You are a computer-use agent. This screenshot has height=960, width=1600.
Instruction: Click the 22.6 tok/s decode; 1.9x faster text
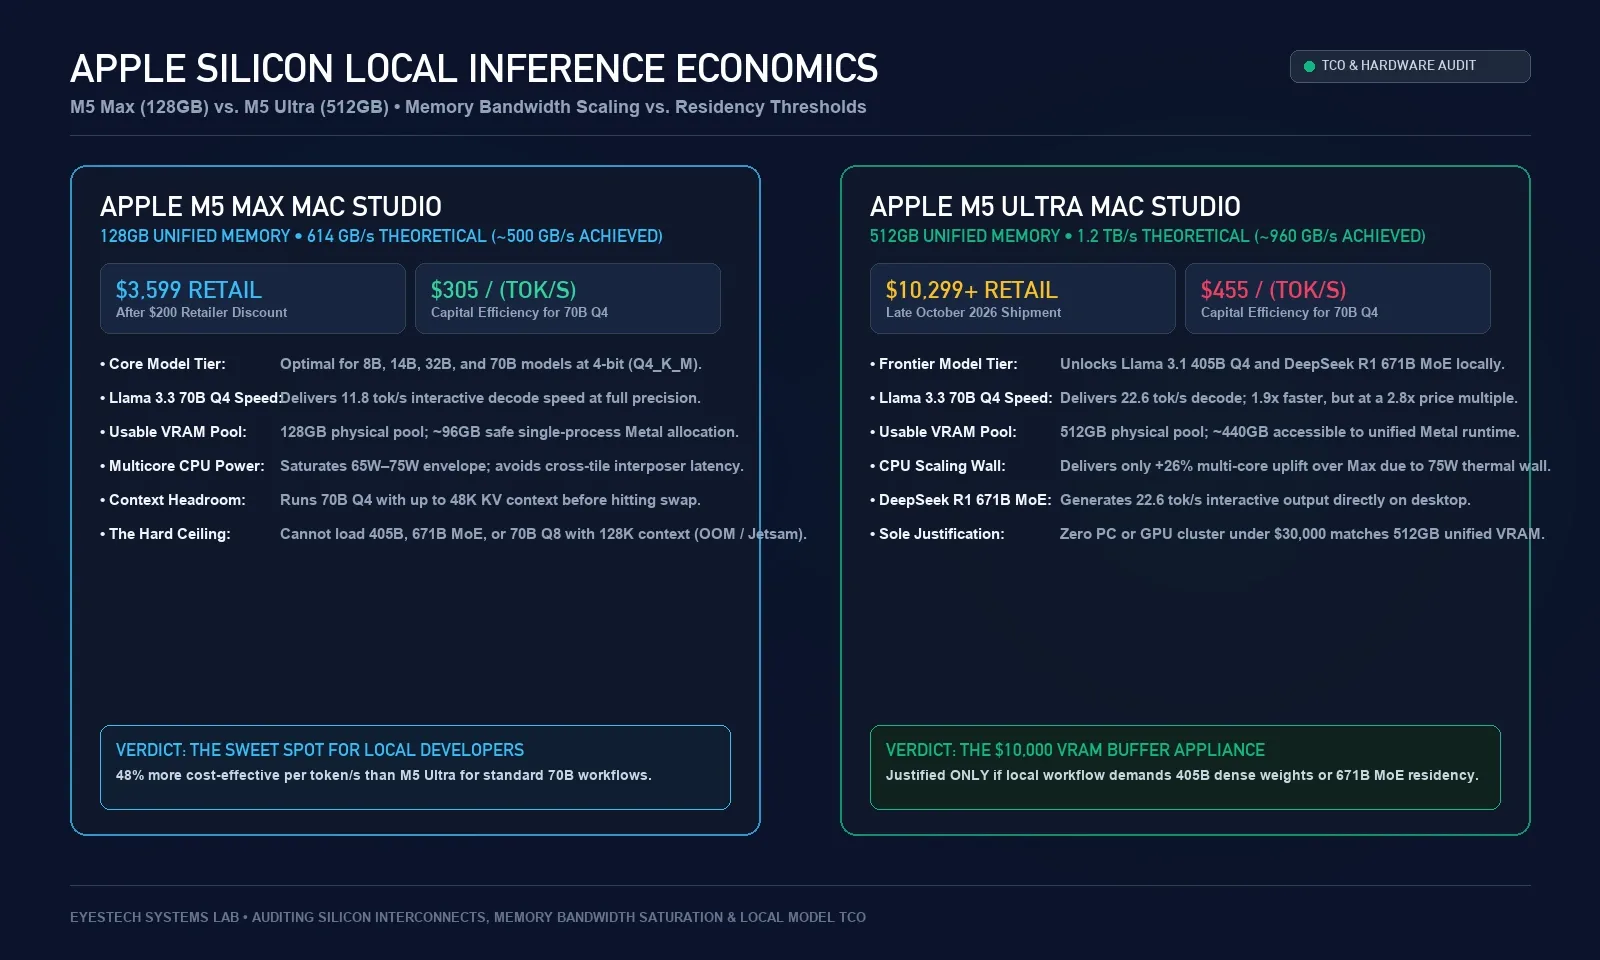(1289, 398)
